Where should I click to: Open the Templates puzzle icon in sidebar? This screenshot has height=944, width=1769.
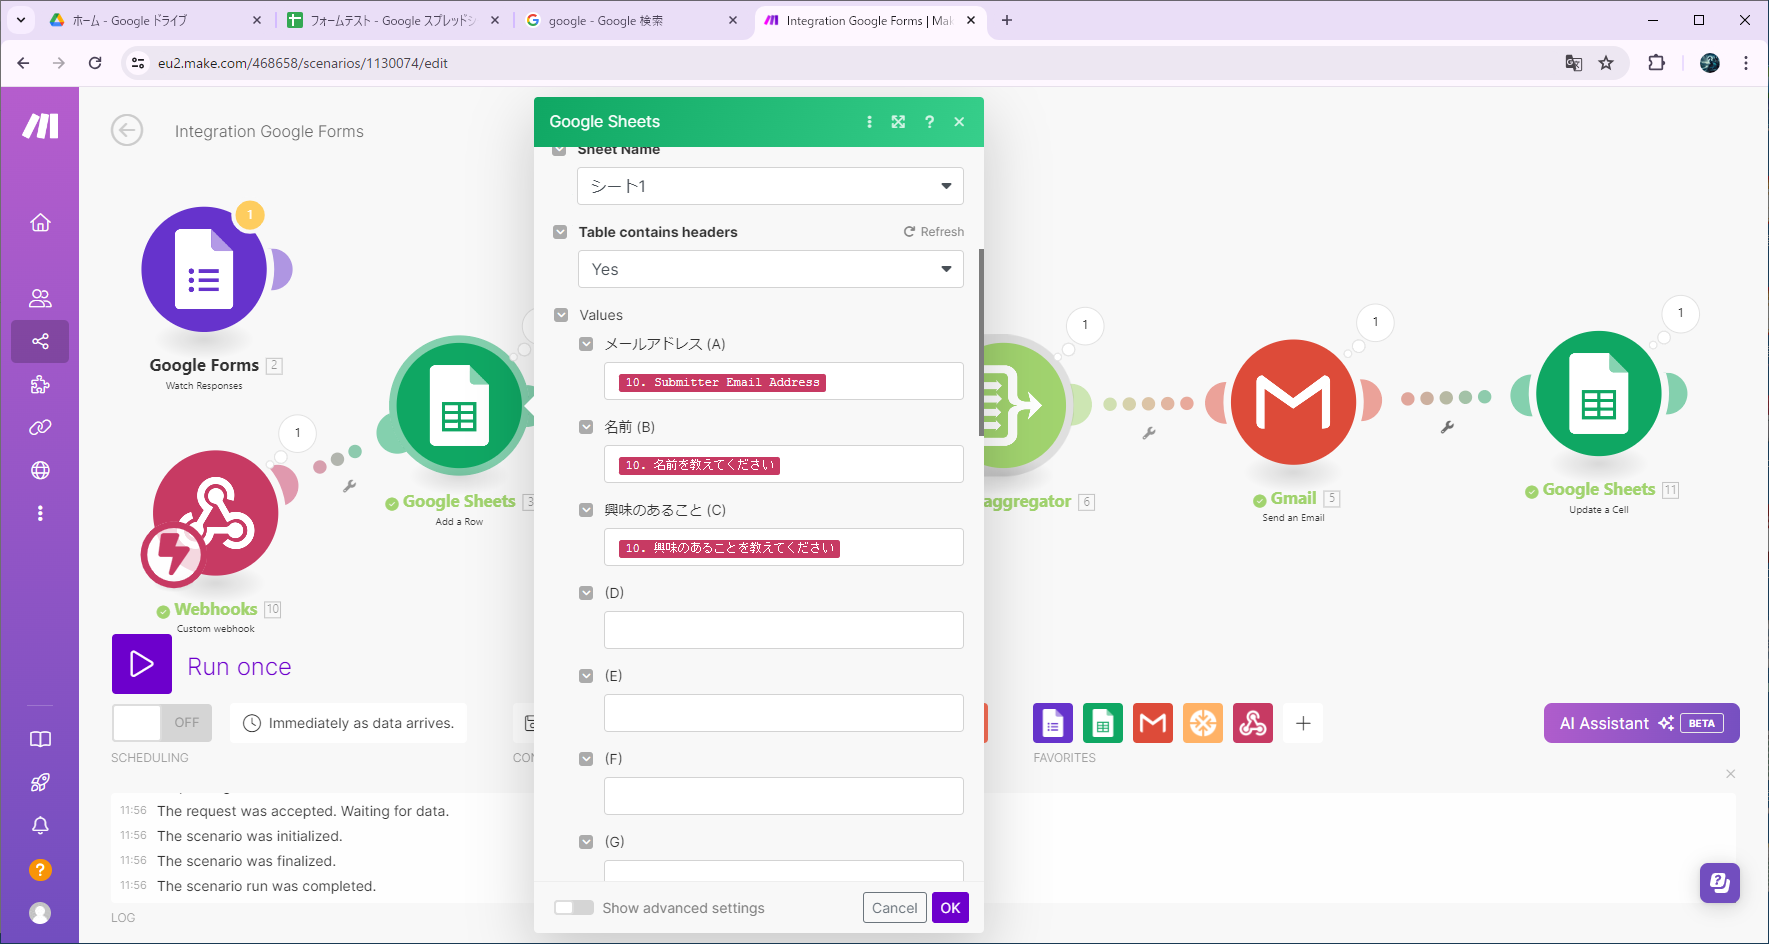40,384
